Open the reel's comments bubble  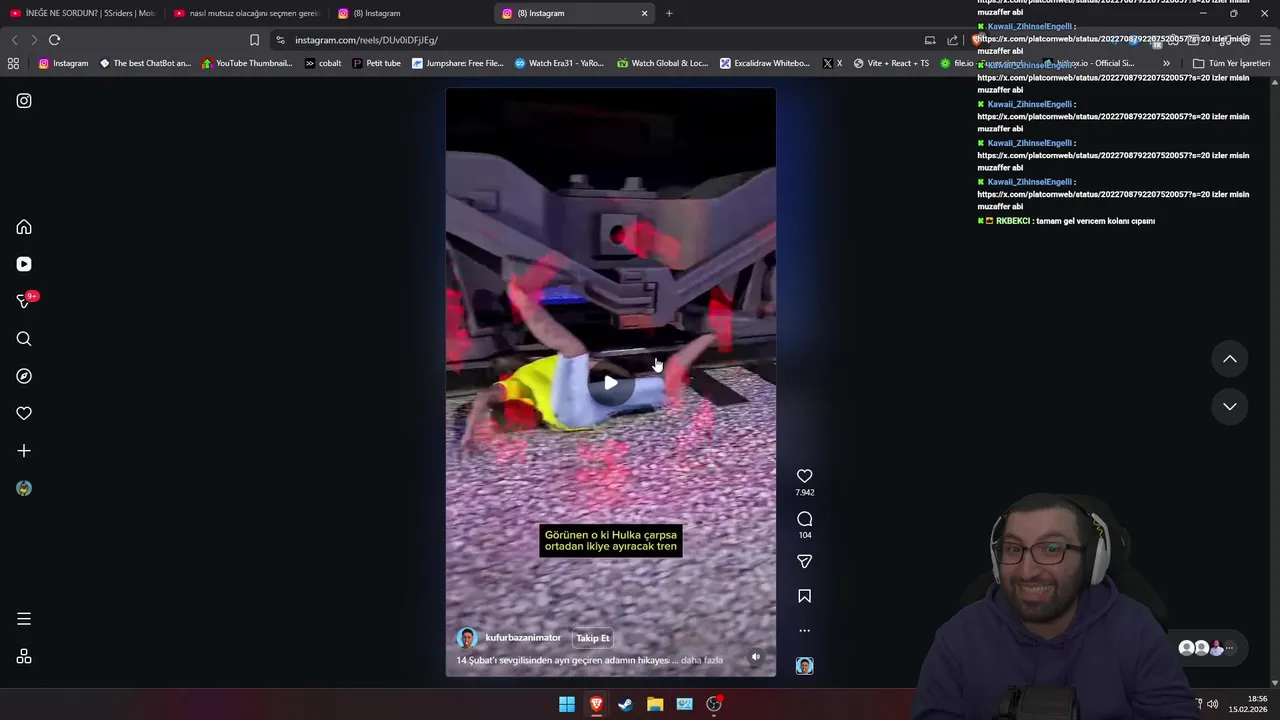(x=804, y=519)
